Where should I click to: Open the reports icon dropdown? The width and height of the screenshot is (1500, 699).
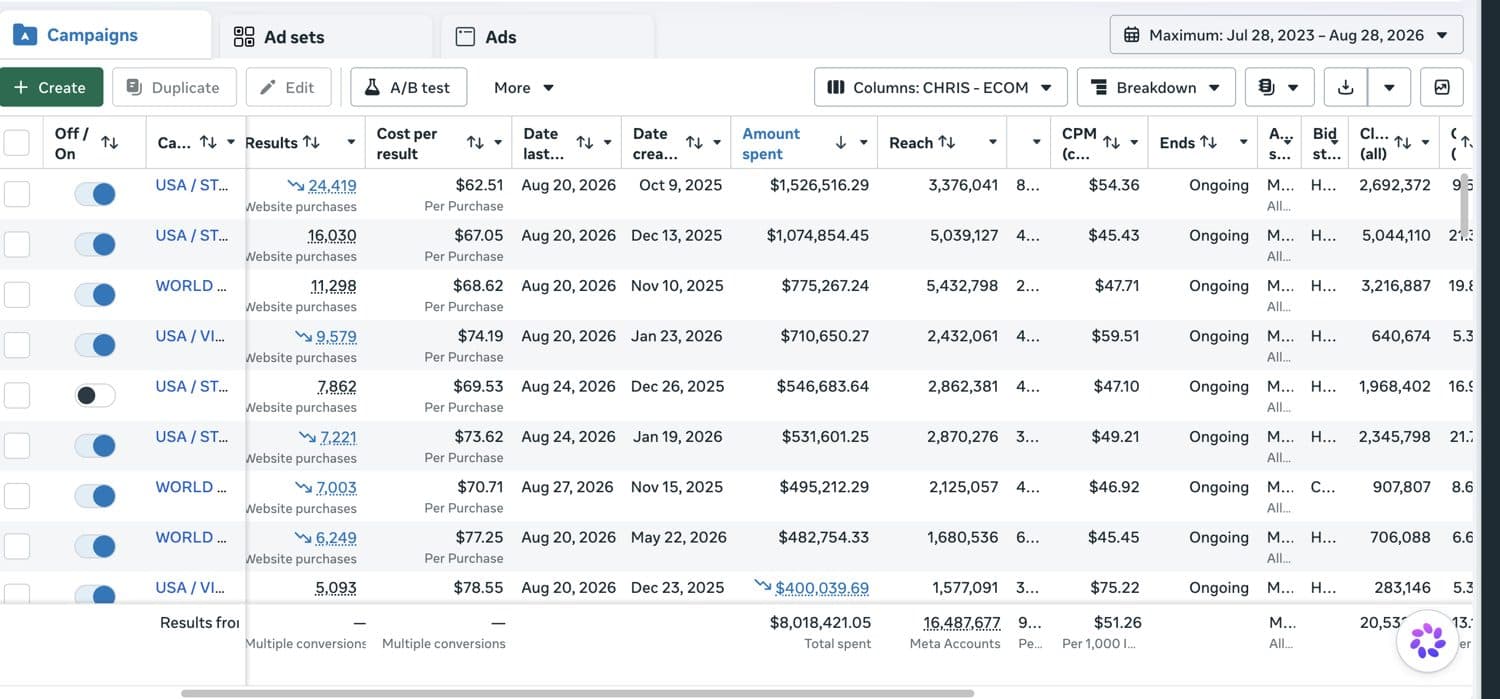[1279, 87]
